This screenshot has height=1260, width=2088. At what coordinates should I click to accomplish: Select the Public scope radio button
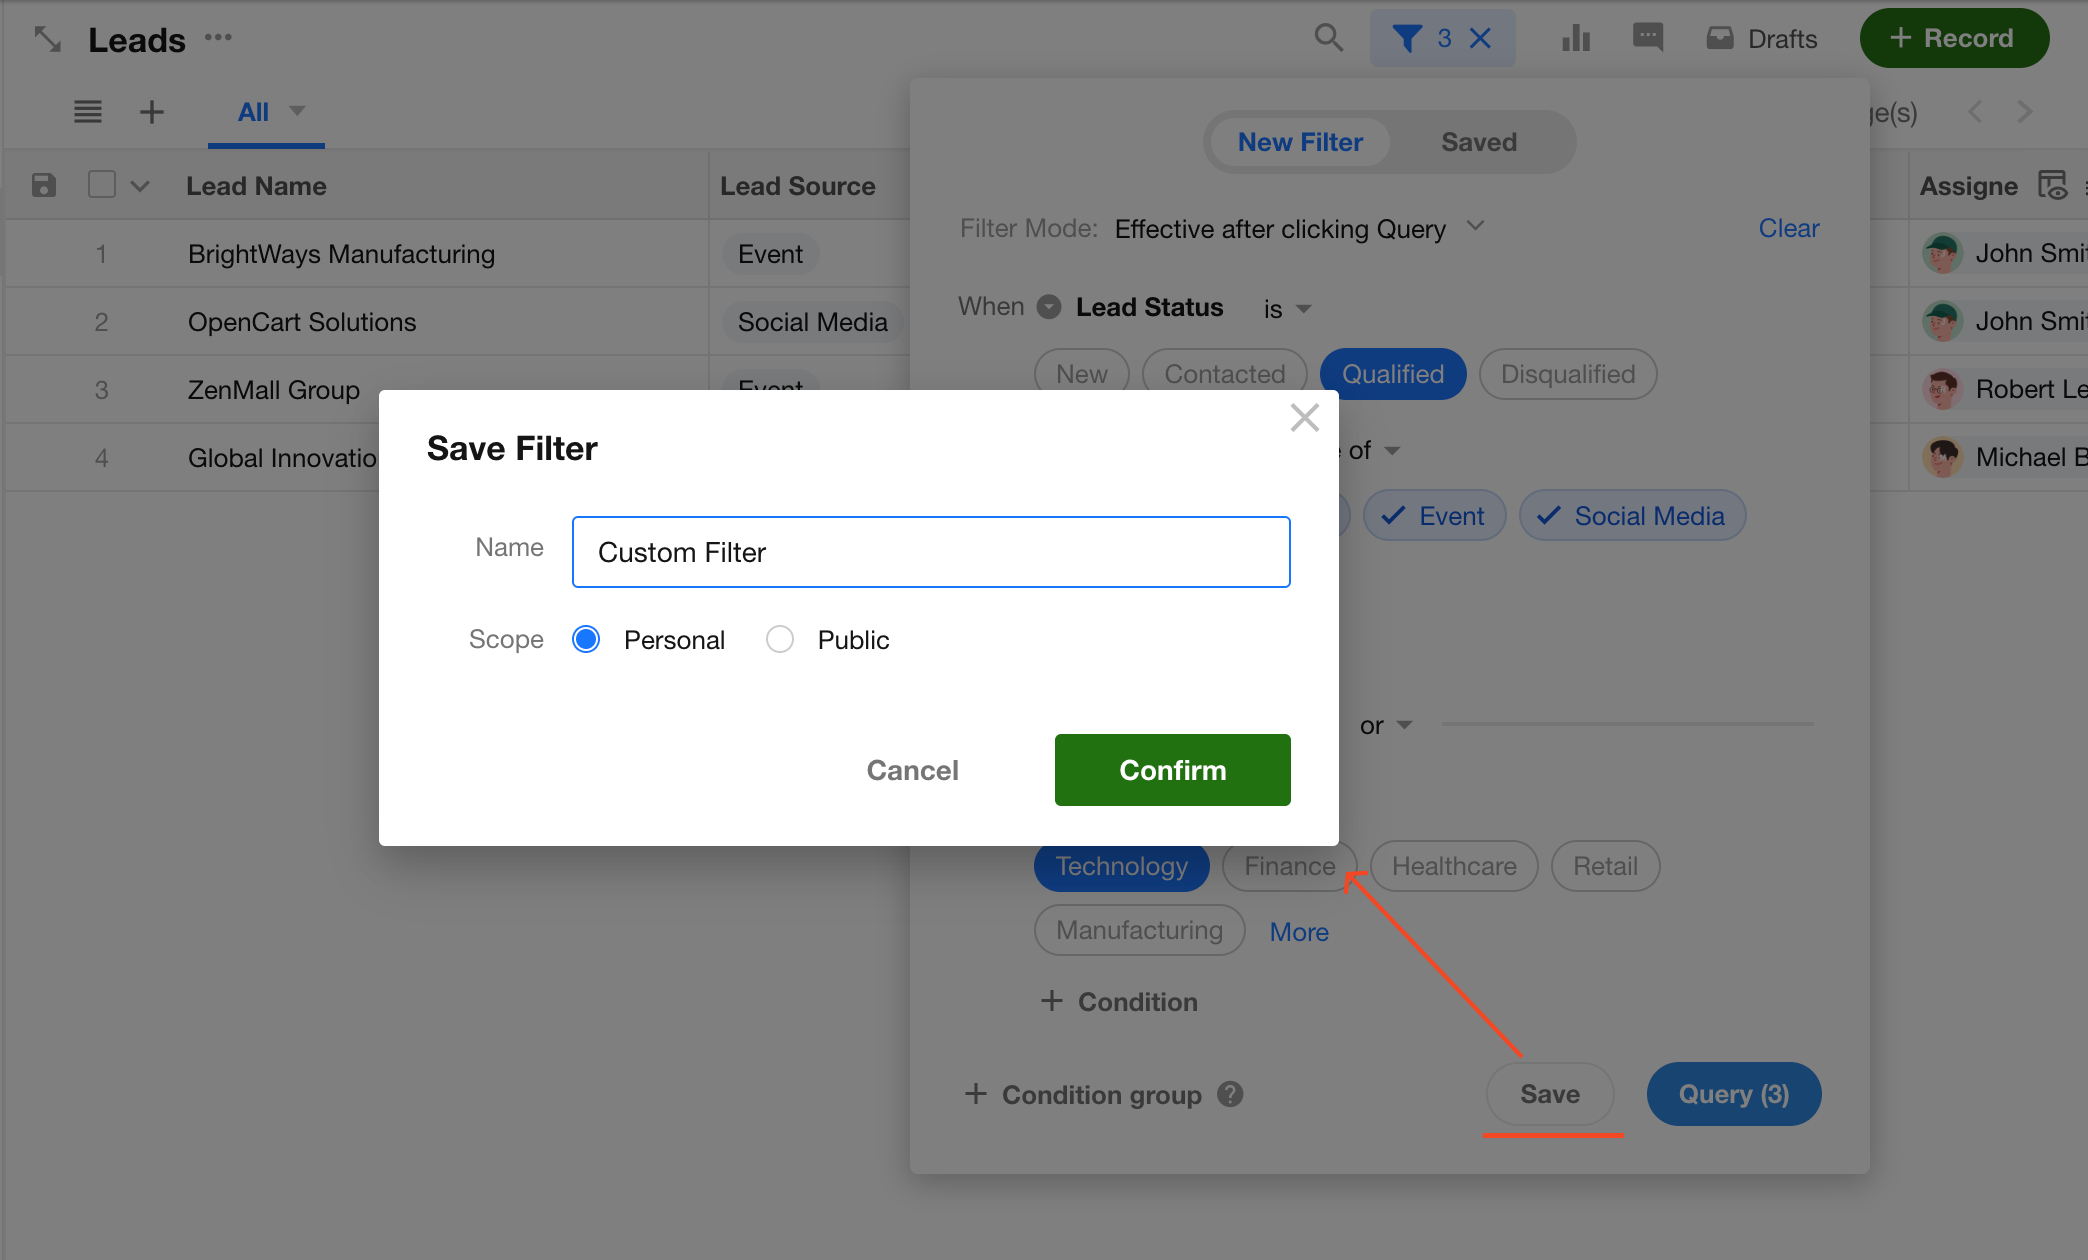click(780, 639)
